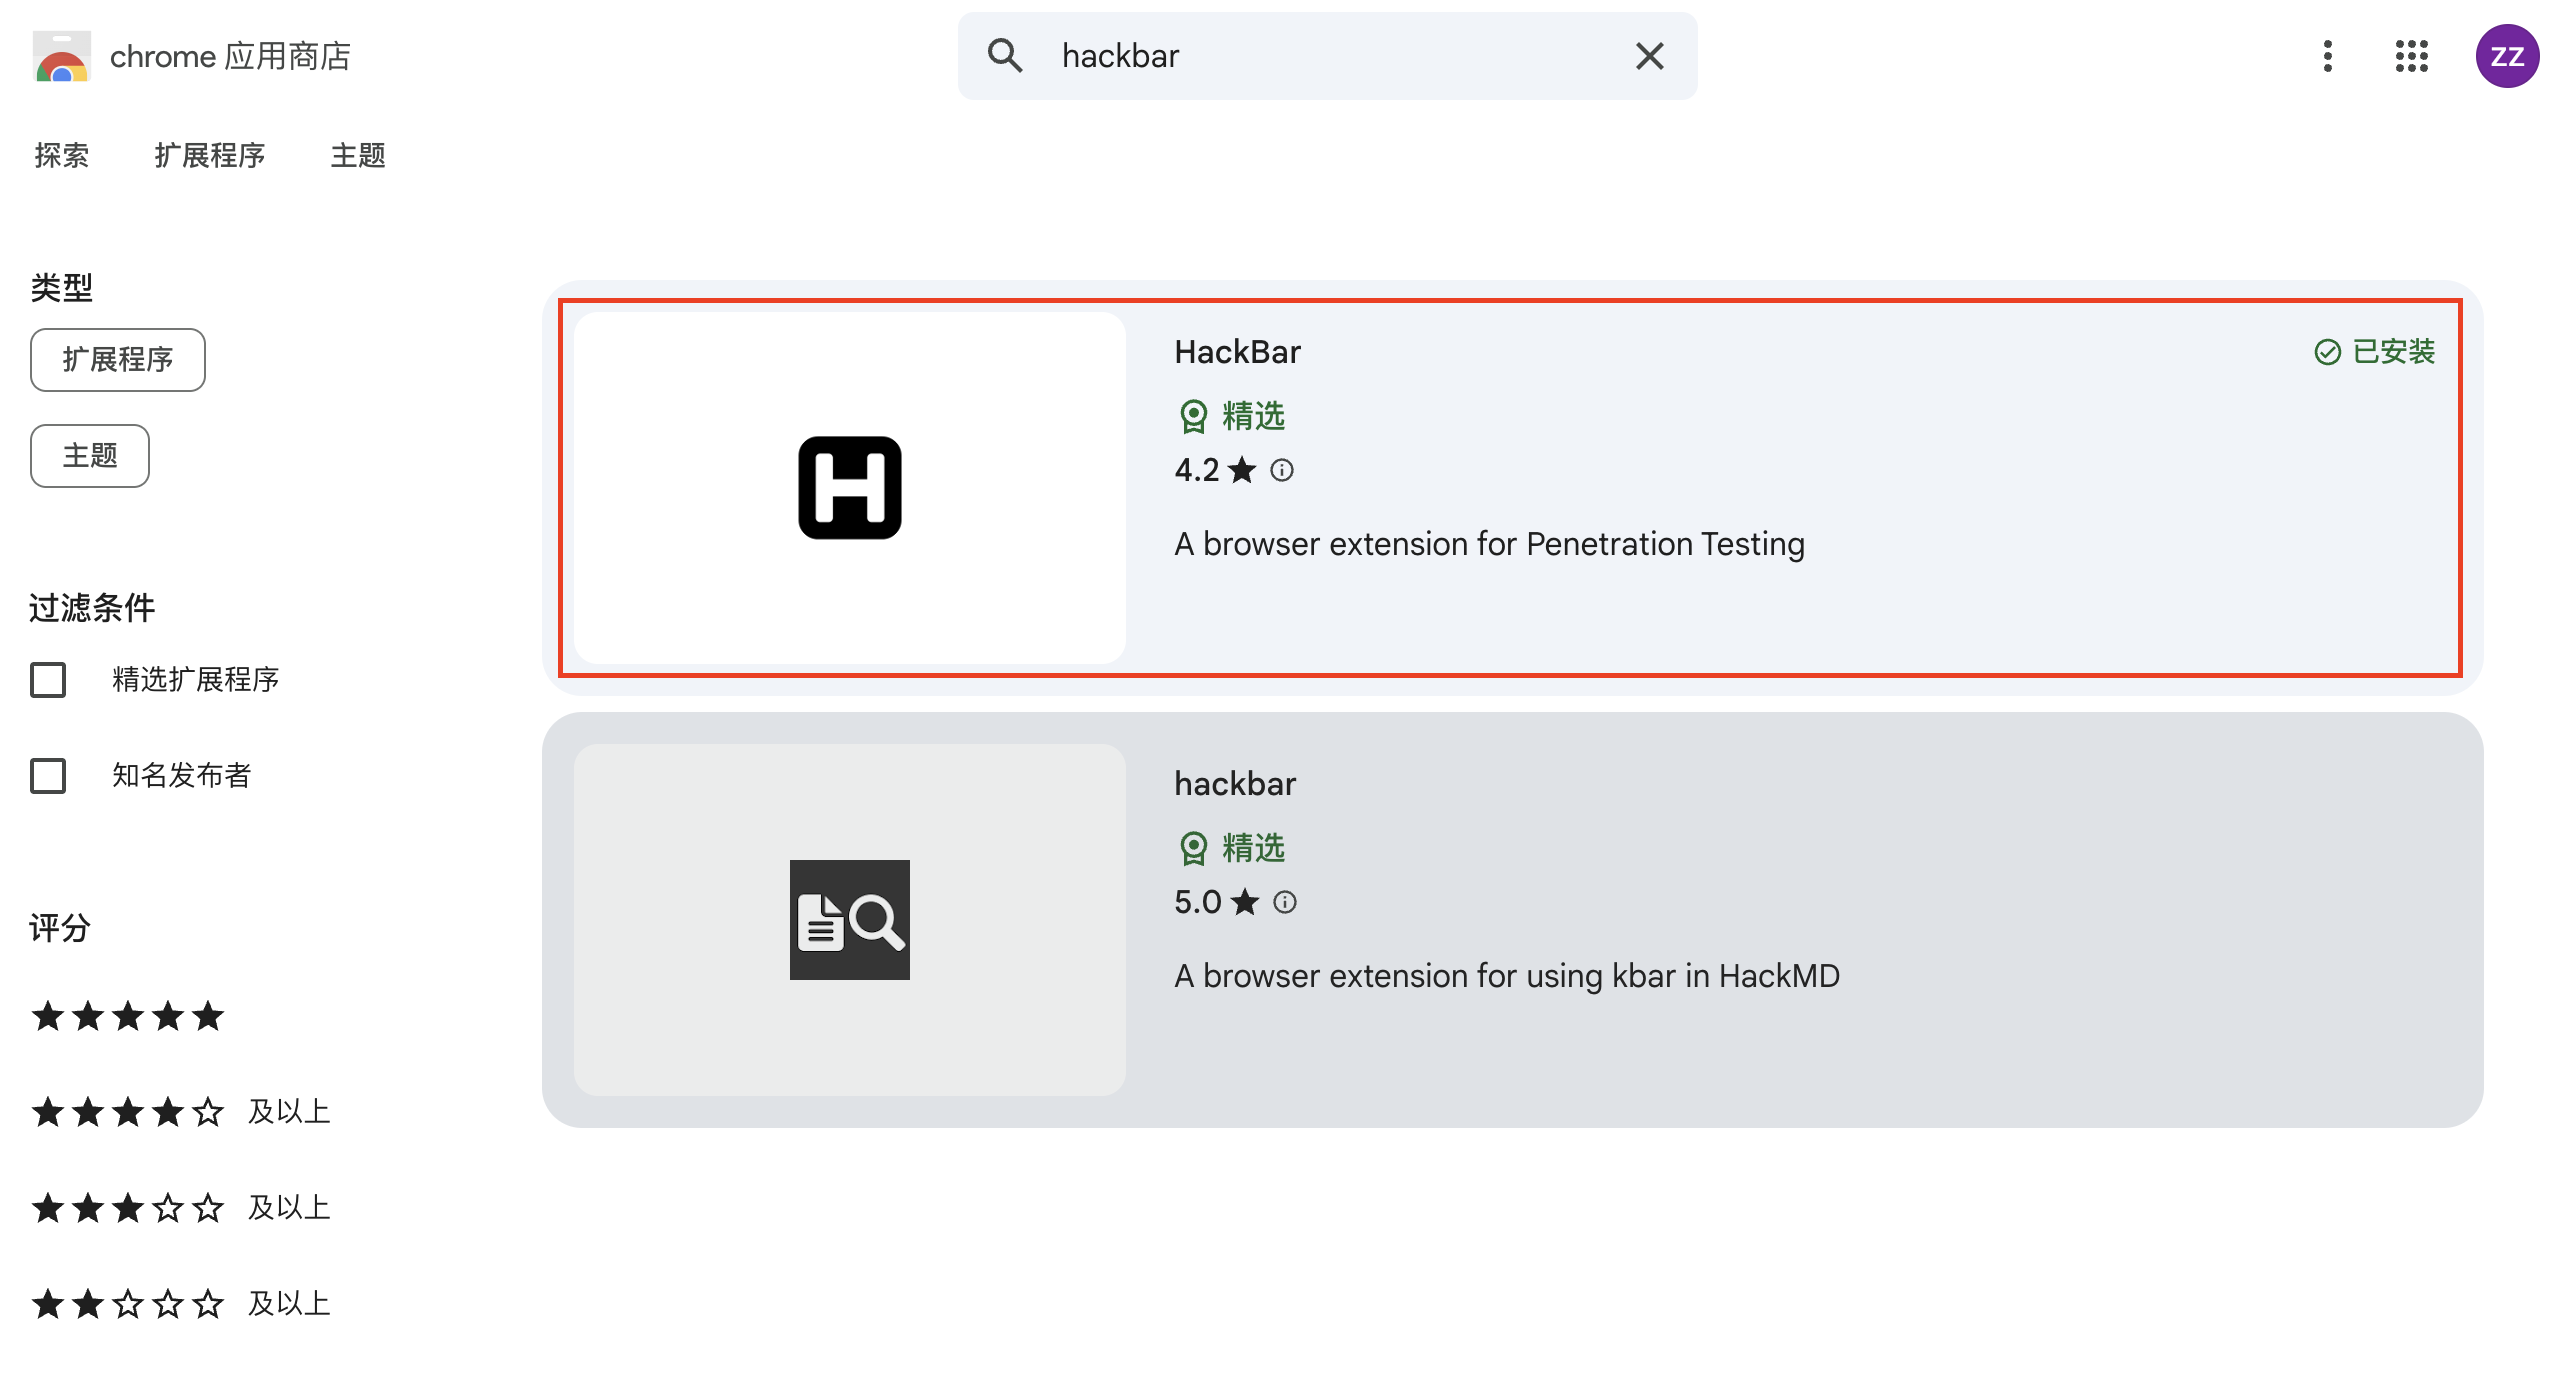
Task: Click the info icon beside 5.0 rating
Action: [1285, 902]
